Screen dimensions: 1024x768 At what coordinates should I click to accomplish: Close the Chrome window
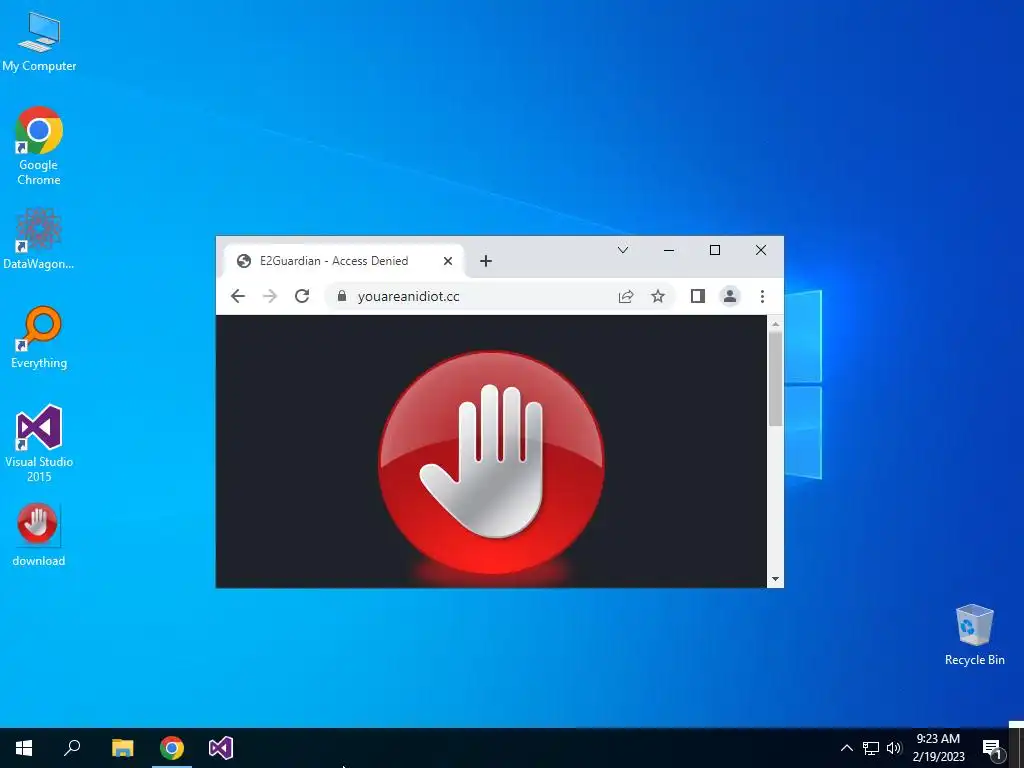point(761,250)
